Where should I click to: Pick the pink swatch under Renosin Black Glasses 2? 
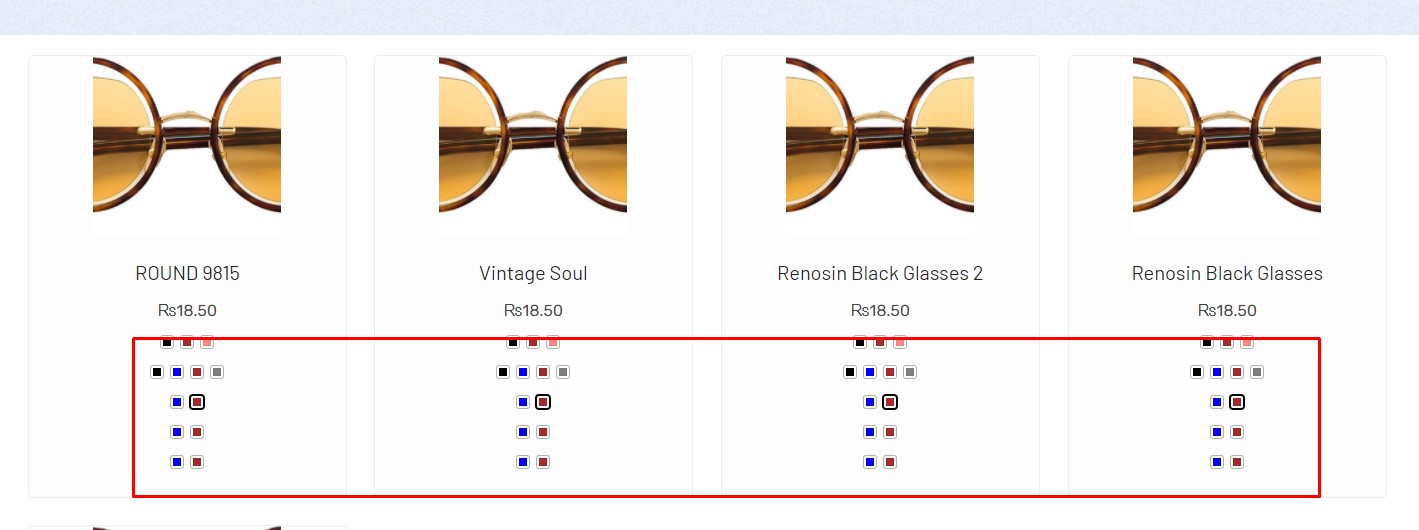pos(900,342)
